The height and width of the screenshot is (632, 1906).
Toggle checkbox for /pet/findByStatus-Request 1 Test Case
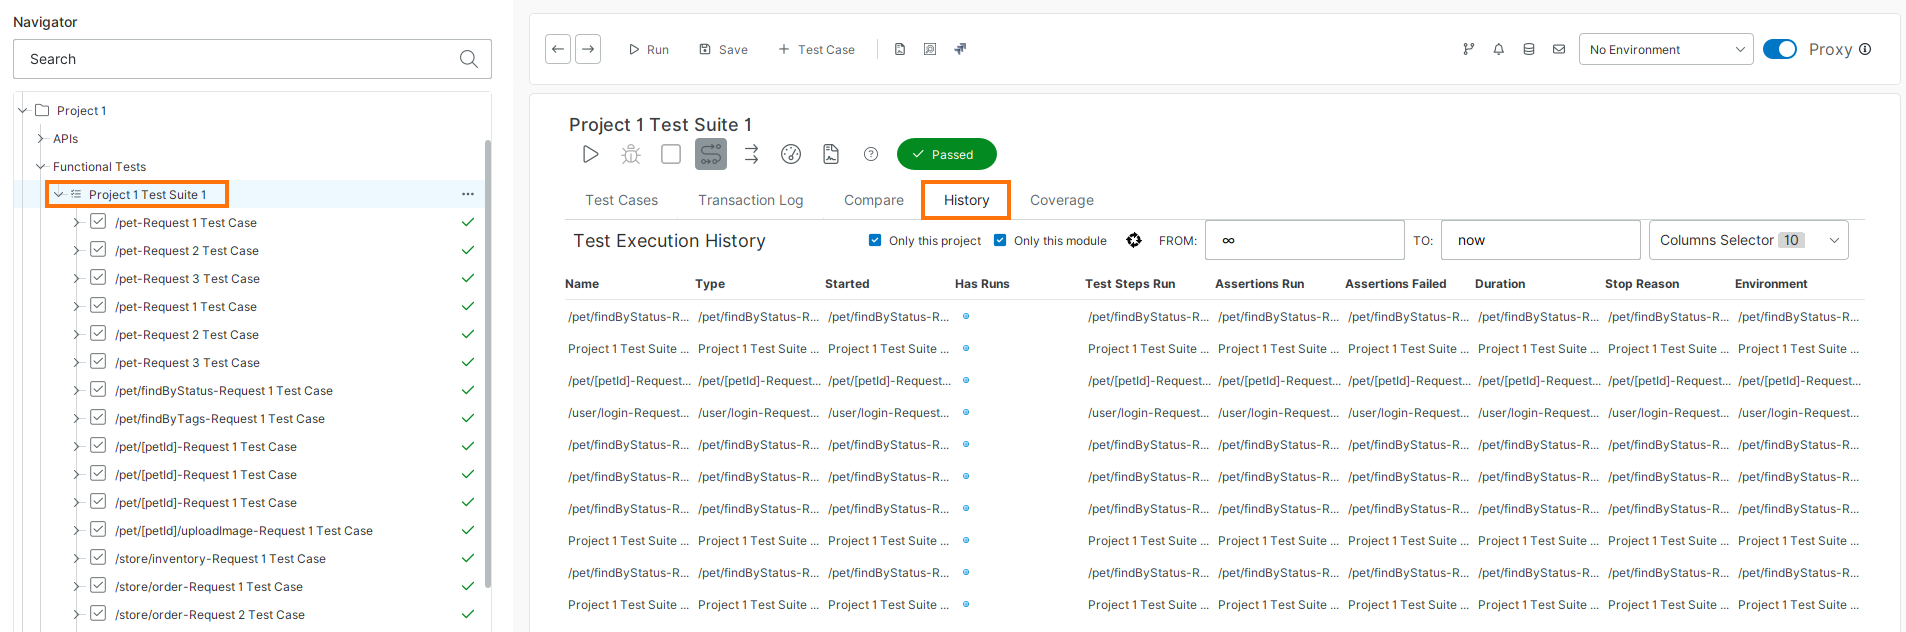98,389
